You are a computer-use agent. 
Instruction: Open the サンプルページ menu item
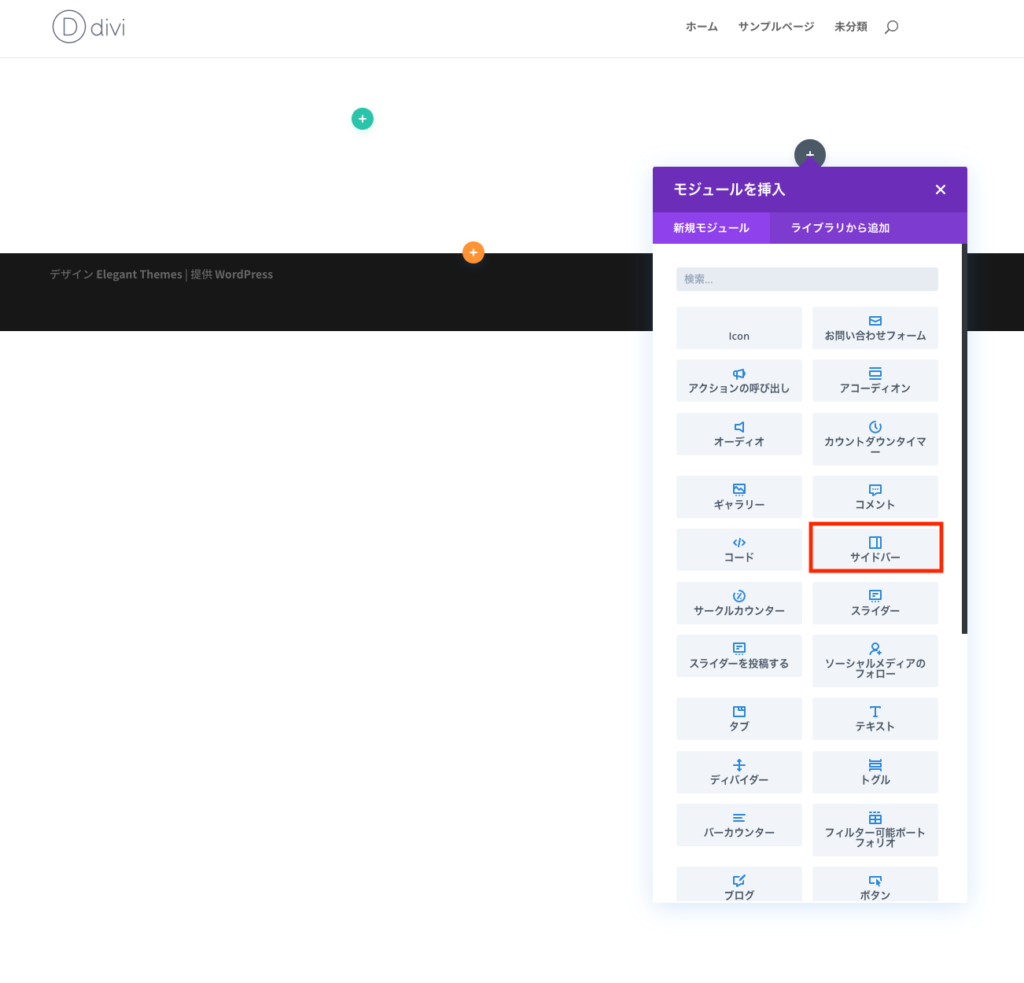click(x=776, y=27)
